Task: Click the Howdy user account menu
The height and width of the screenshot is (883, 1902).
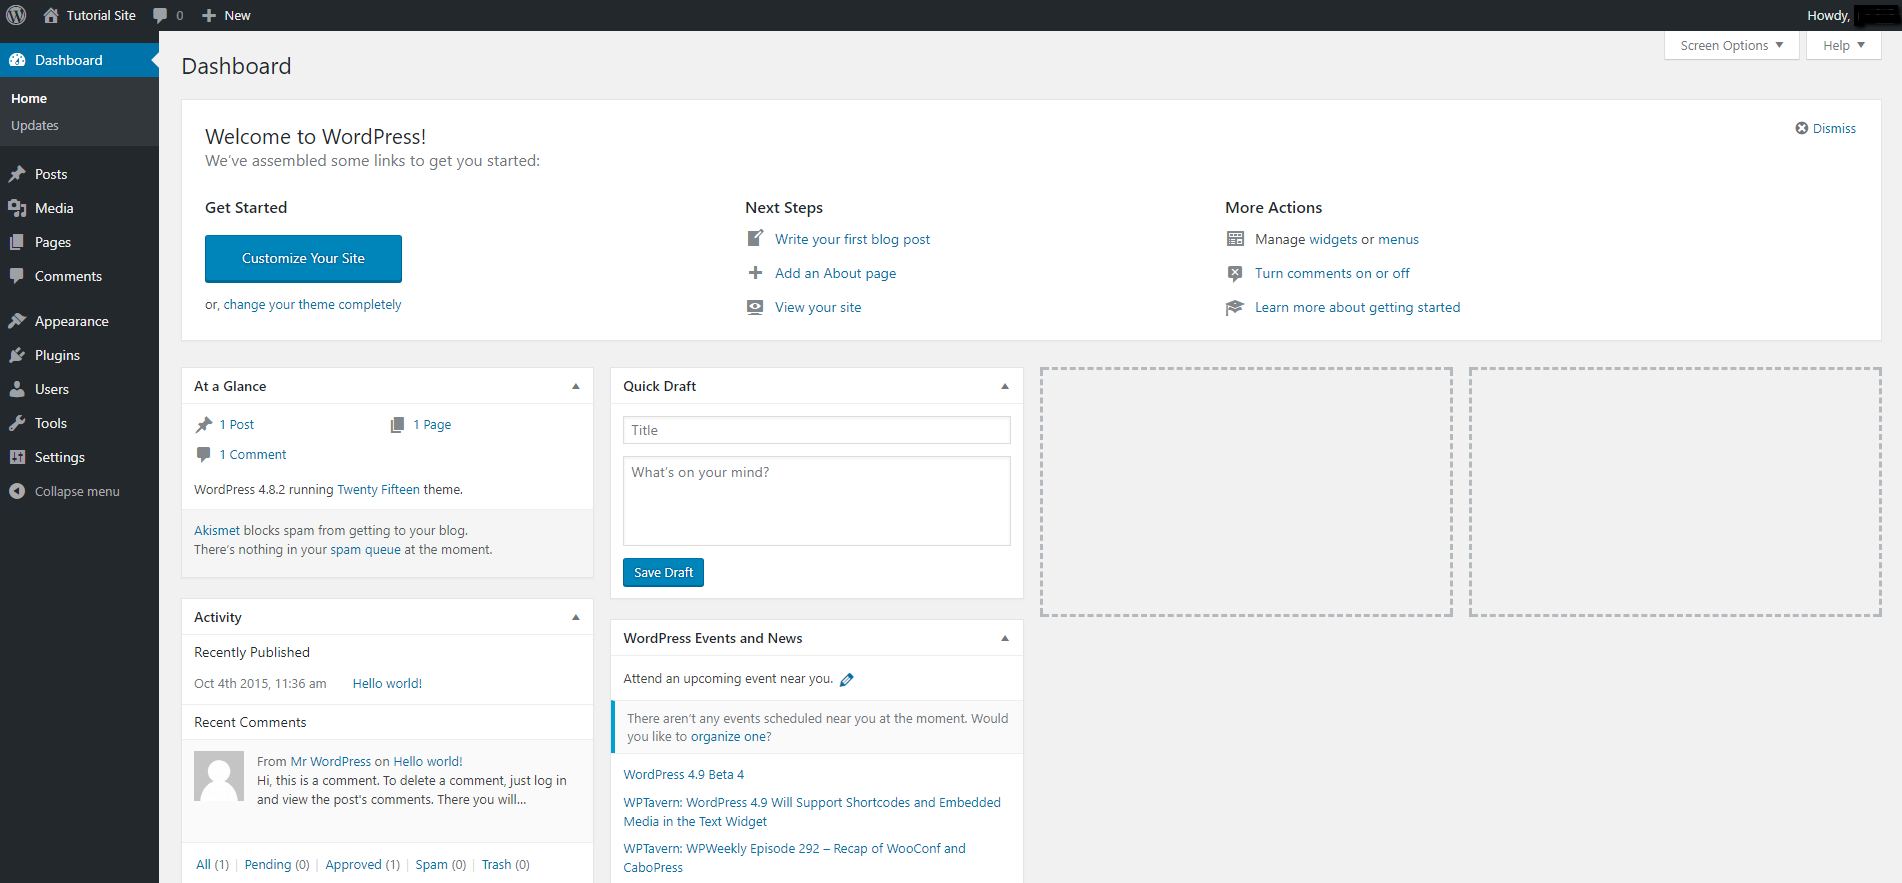Action: 1852,15
